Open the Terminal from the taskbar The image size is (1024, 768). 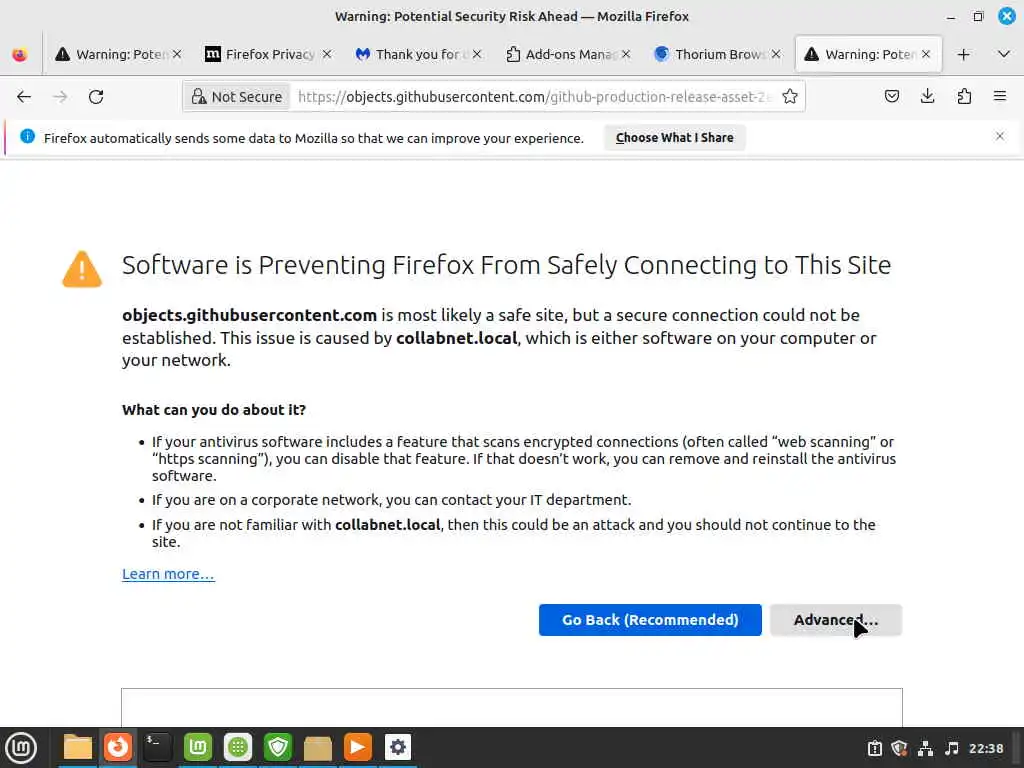(x=158, y=747)
